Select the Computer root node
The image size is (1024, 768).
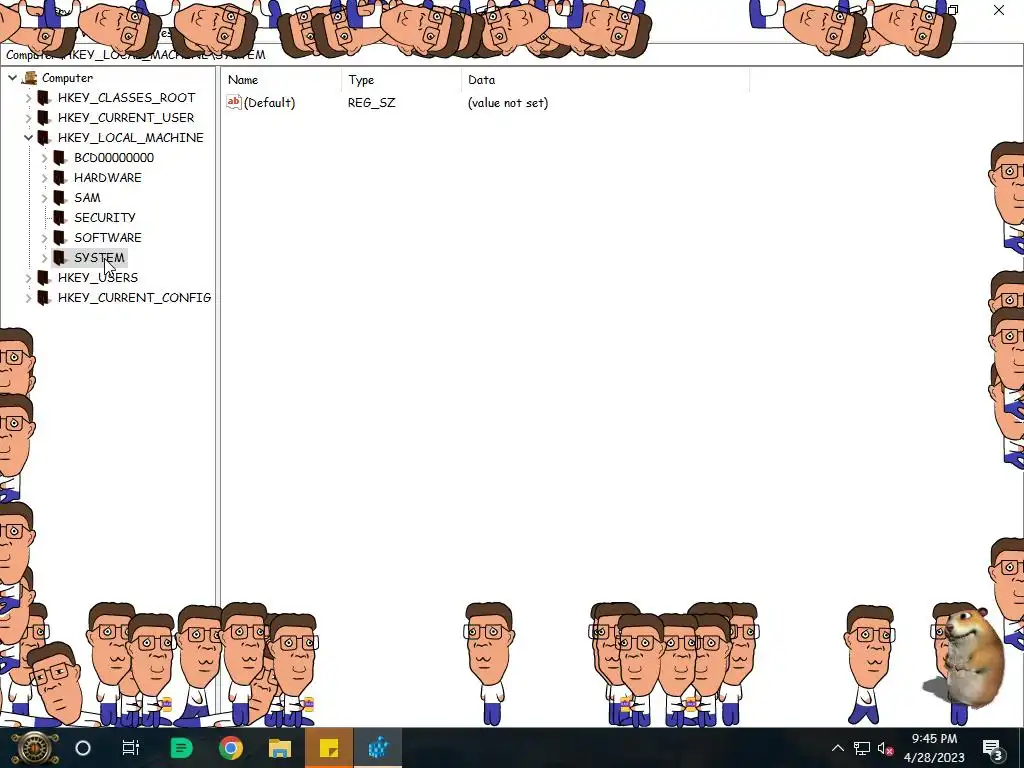pyautogui.click(x=67, y=78)
